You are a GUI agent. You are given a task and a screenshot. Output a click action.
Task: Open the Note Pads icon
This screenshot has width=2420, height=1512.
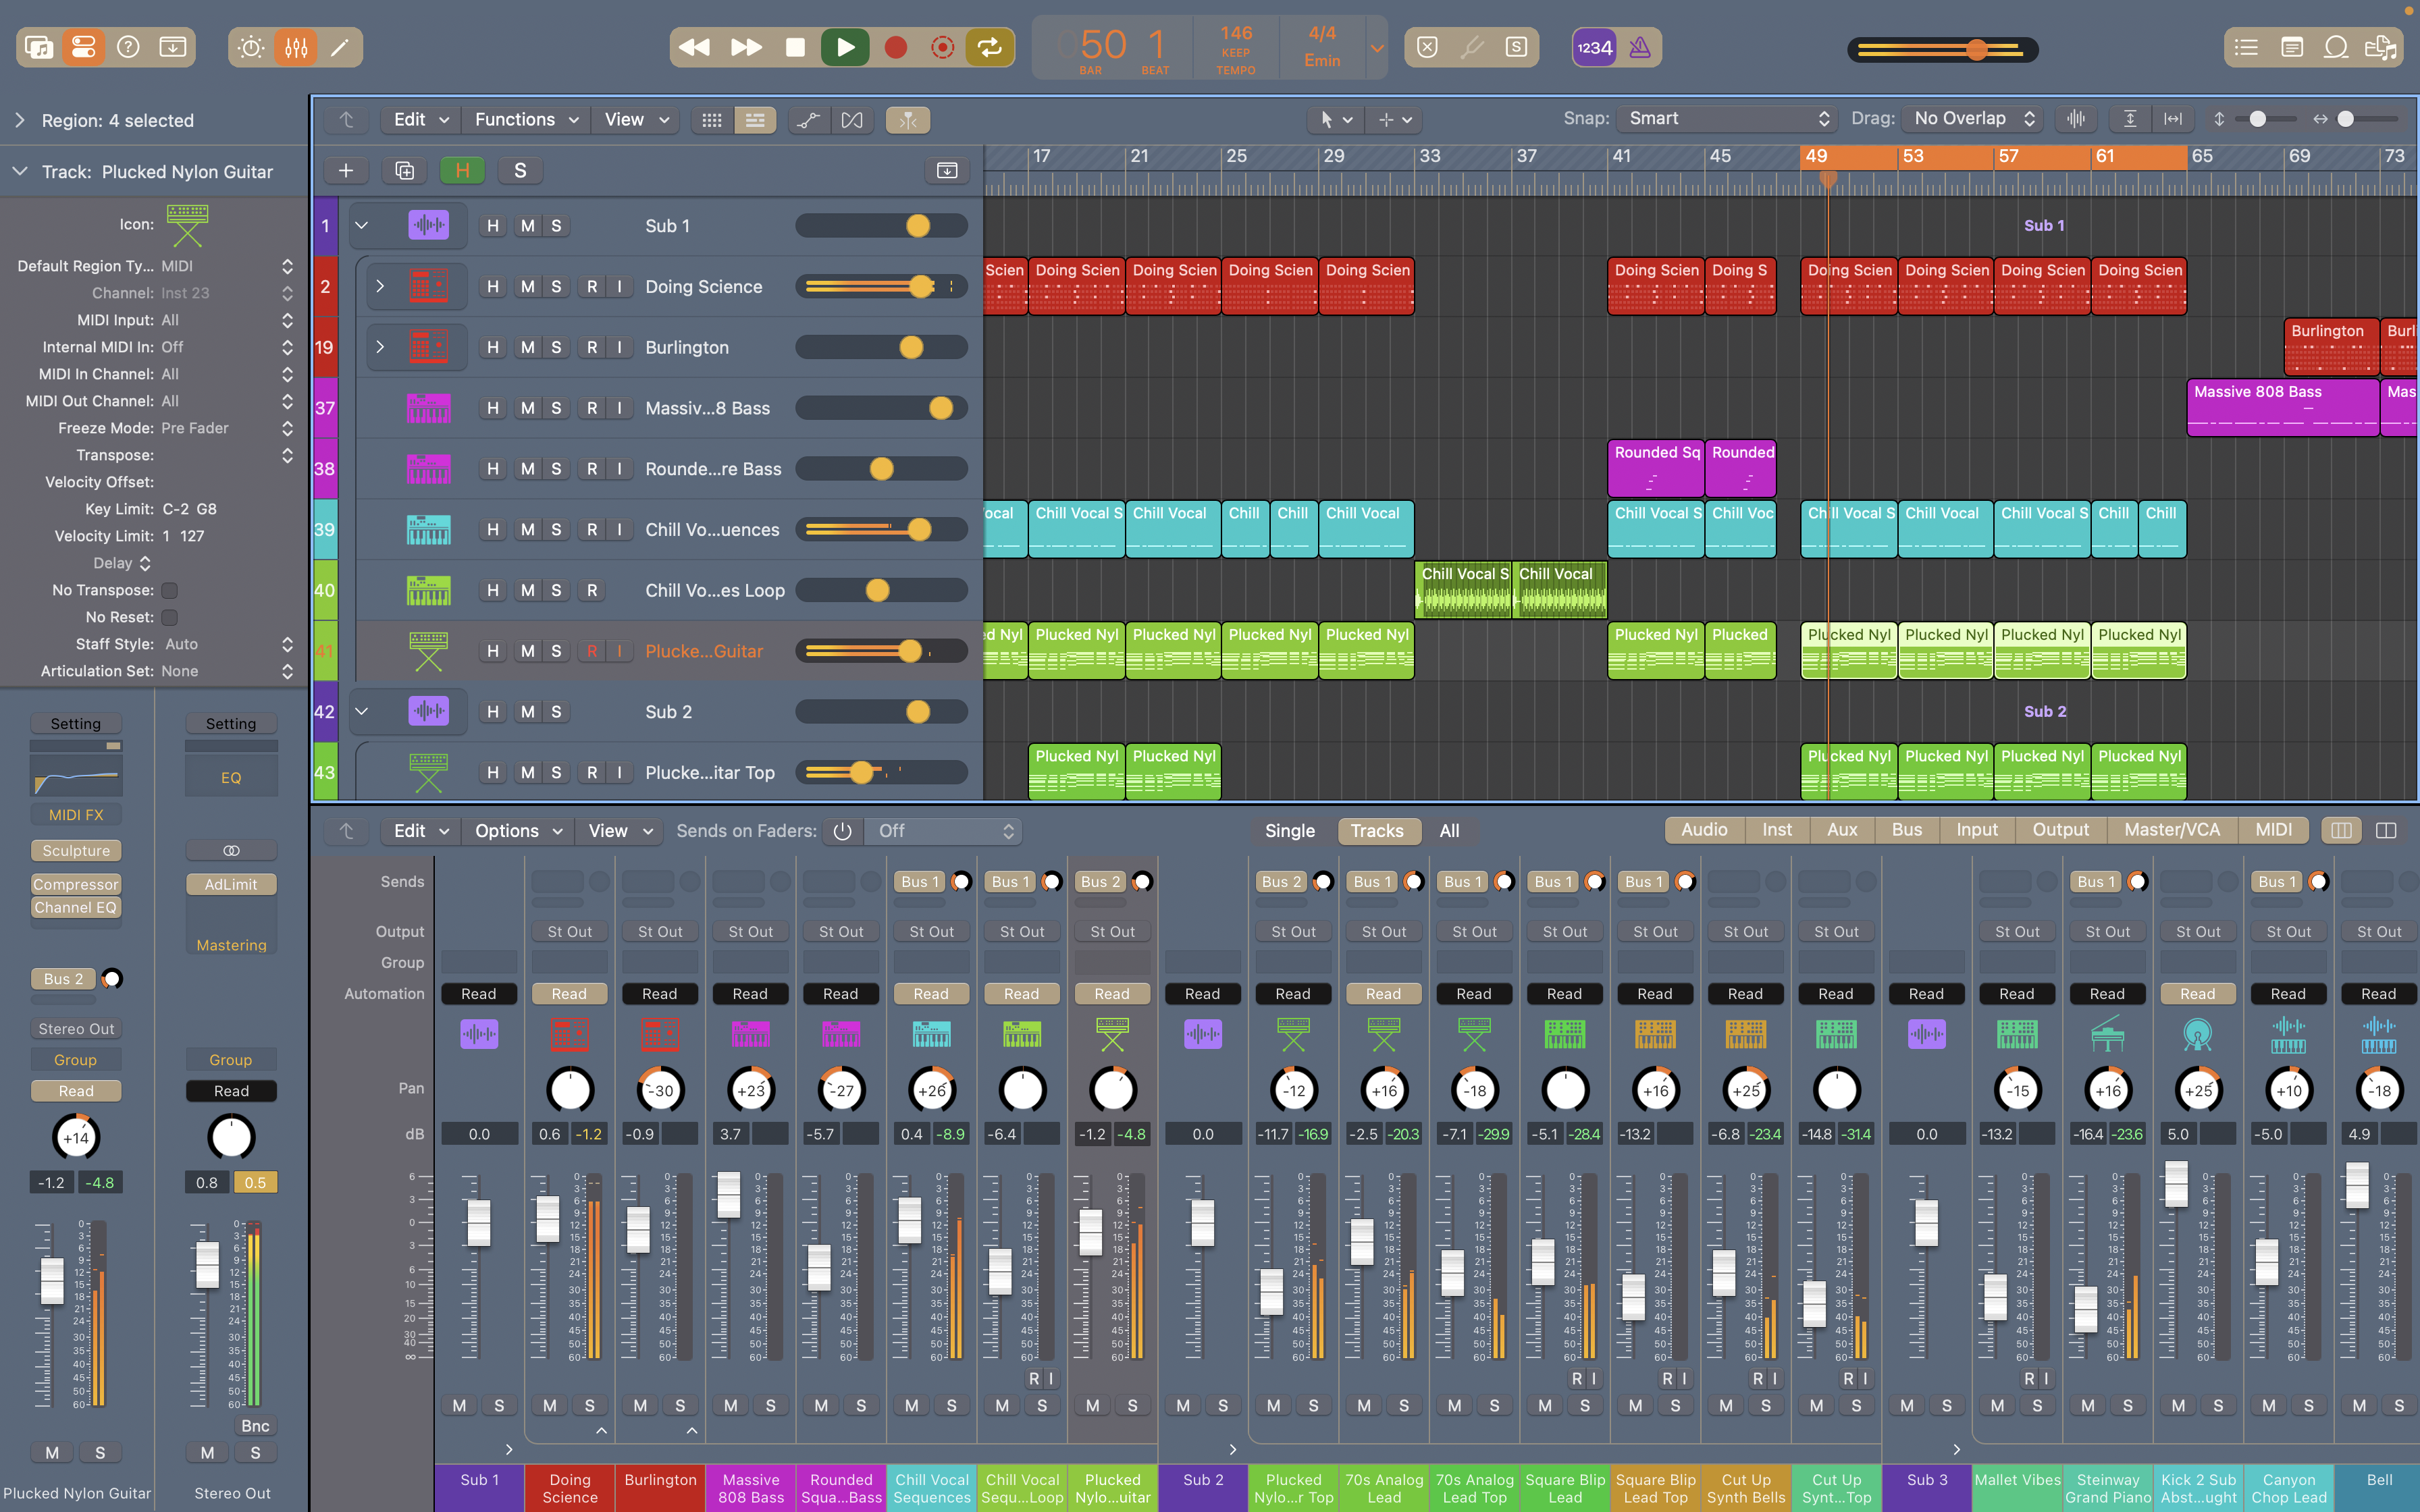(x=2292, y=47)
